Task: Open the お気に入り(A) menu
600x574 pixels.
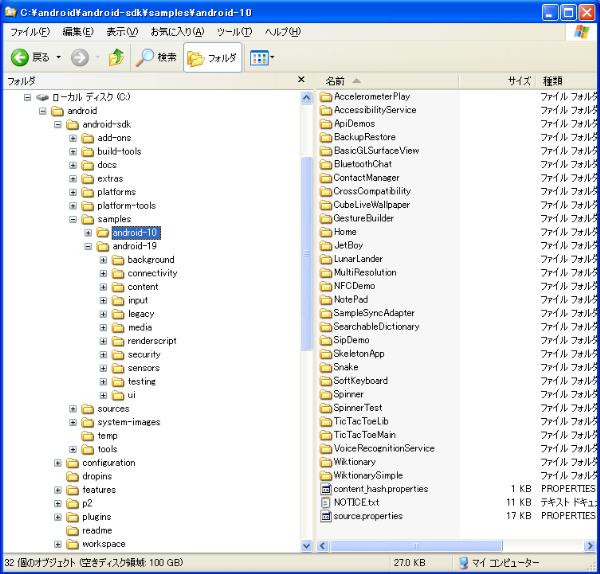Action: tap(178, 32)
